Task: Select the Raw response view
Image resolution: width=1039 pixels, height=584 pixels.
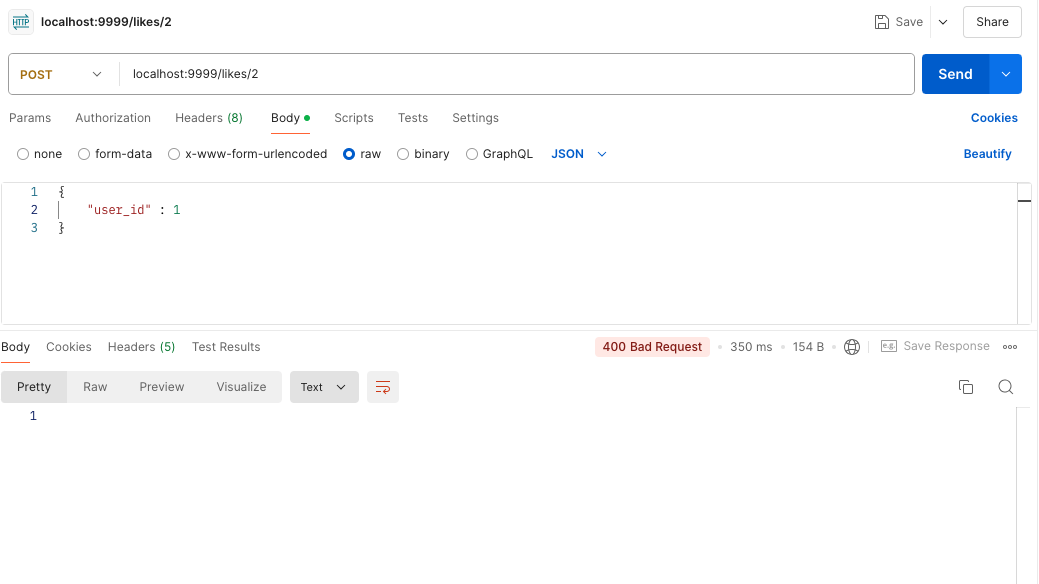Action: pos(95,387)
